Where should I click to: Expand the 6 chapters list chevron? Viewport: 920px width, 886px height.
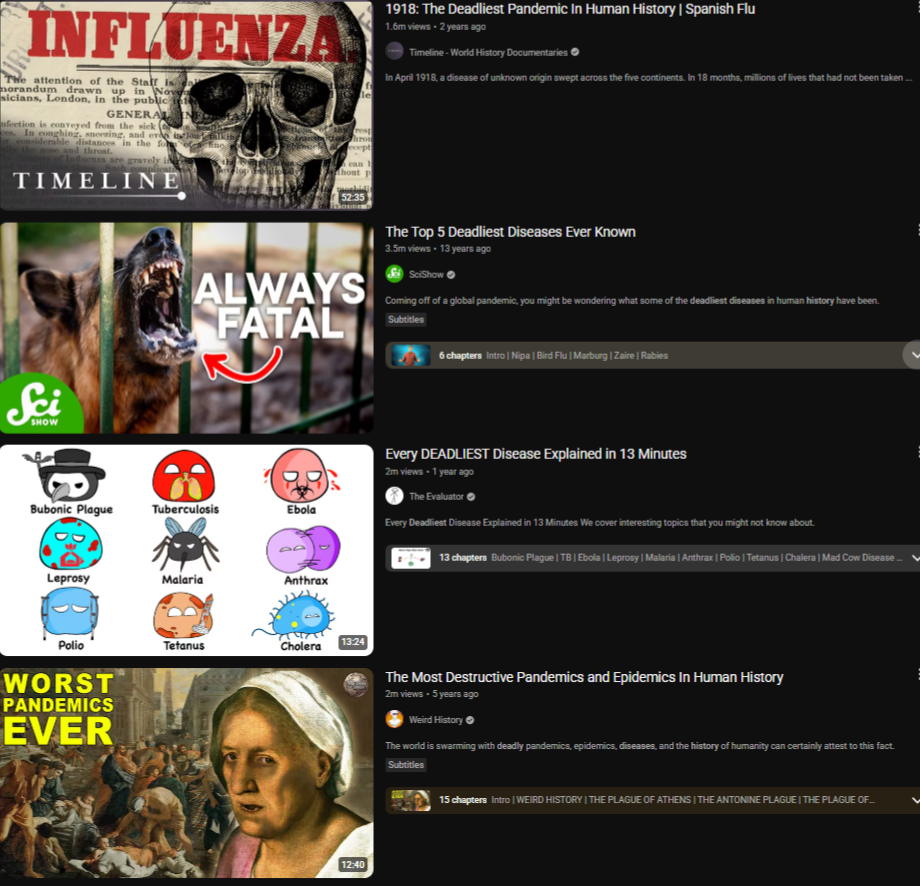(911, 355)
